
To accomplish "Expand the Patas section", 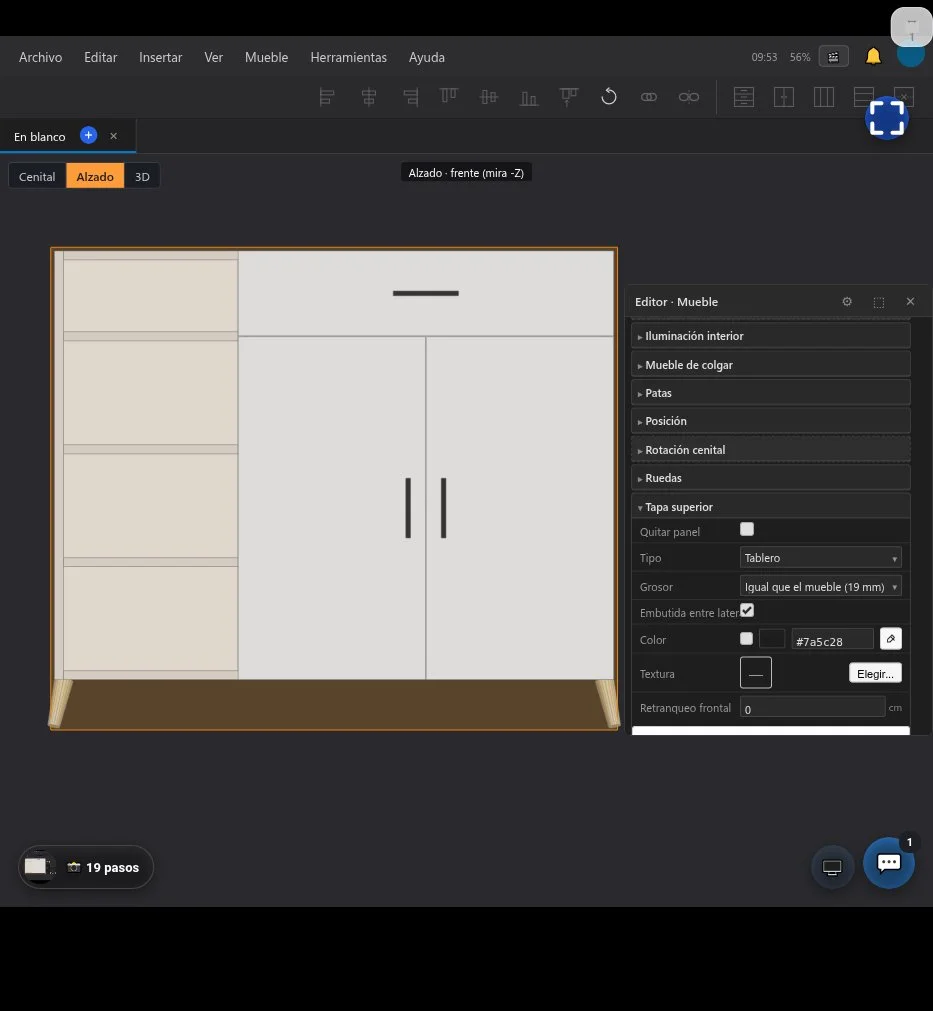I will point(771,393).
